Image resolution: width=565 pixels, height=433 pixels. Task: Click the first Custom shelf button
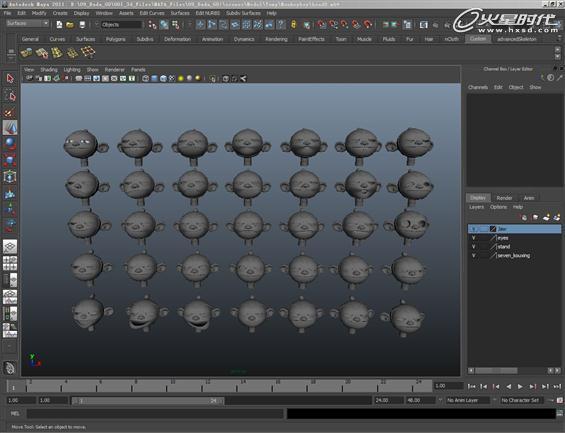[26, 53]
